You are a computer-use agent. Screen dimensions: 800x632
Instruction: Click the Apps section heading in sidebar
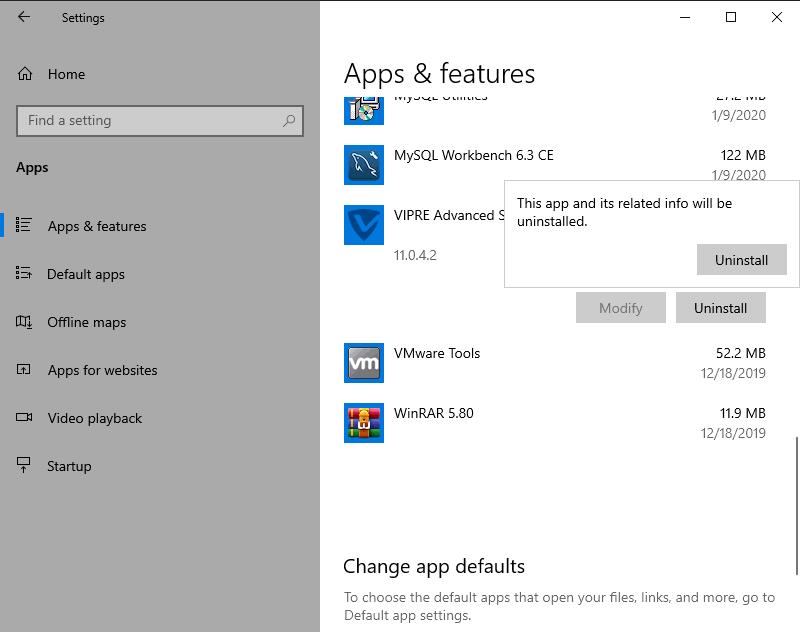[x=32, y=168]
